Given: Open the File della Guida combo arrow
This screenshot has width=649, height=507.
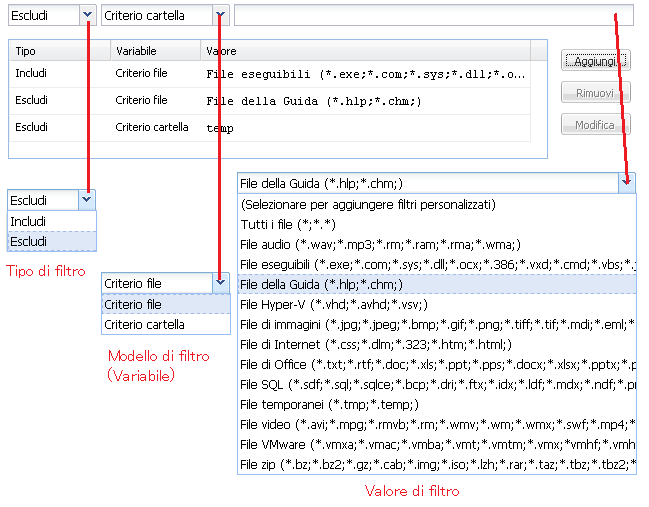Looking at the screenshot, I should tap(626, 183).
